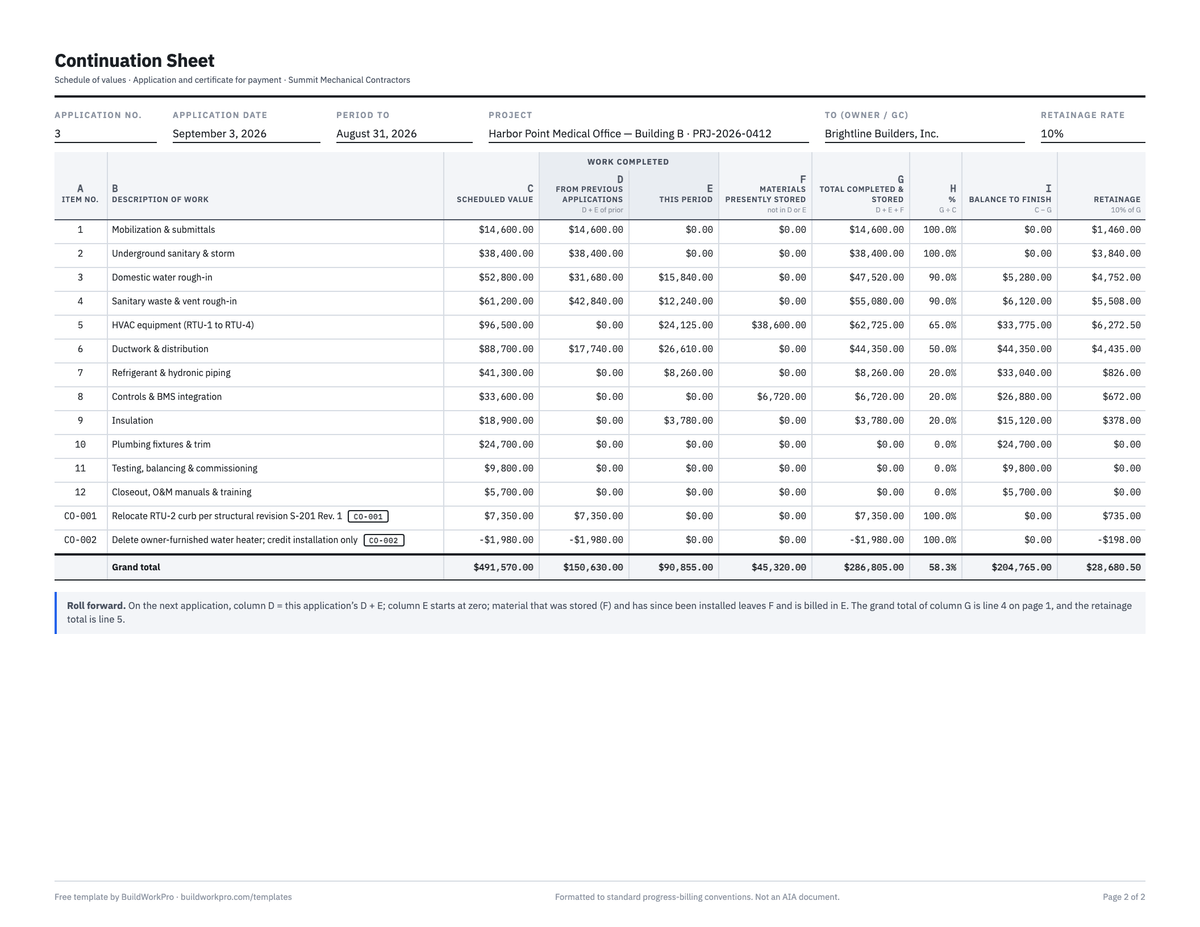Click grand total scheduled value $491,570.00
Screen dimensions: 1200x927
(503, 567)
